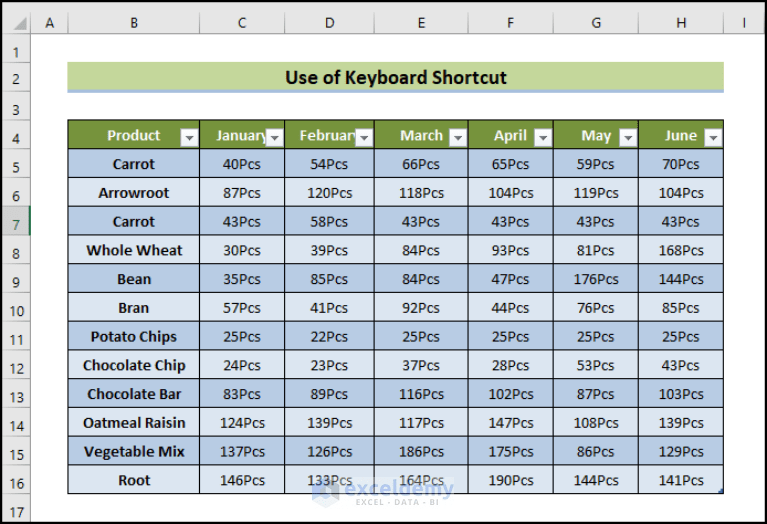Screen dimensions: 767x524
Task: Open the March column filter dropdown
Action: click(458, 138)
